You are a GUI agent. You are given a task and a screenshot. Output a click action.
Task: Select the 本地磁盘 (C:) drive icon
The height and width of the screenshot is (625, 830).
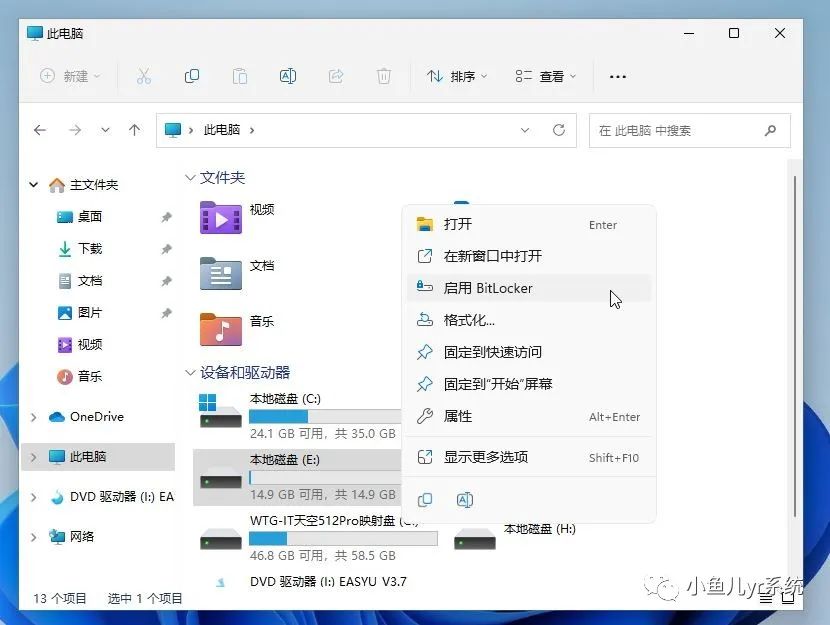click(x=220, y=411)
